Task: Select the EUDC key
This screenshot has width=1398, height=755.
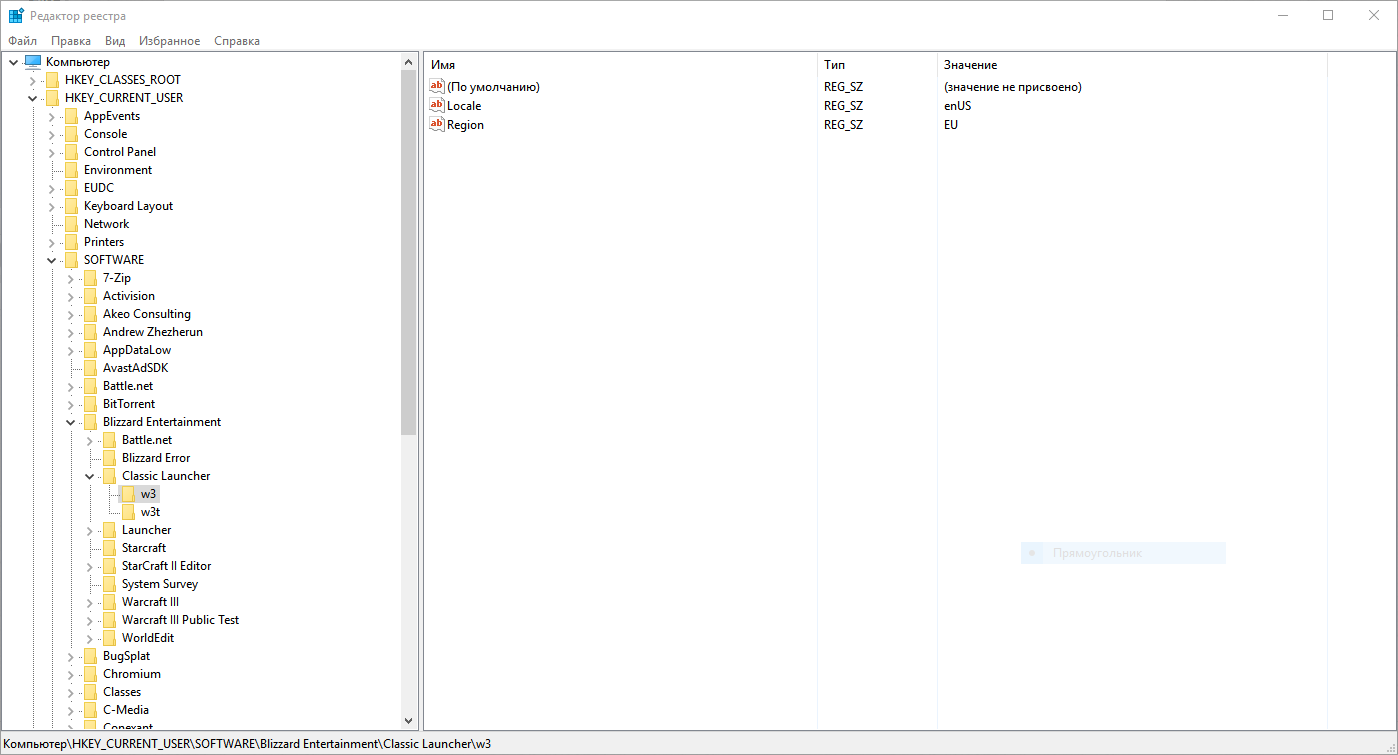Action: click(99, 188)
